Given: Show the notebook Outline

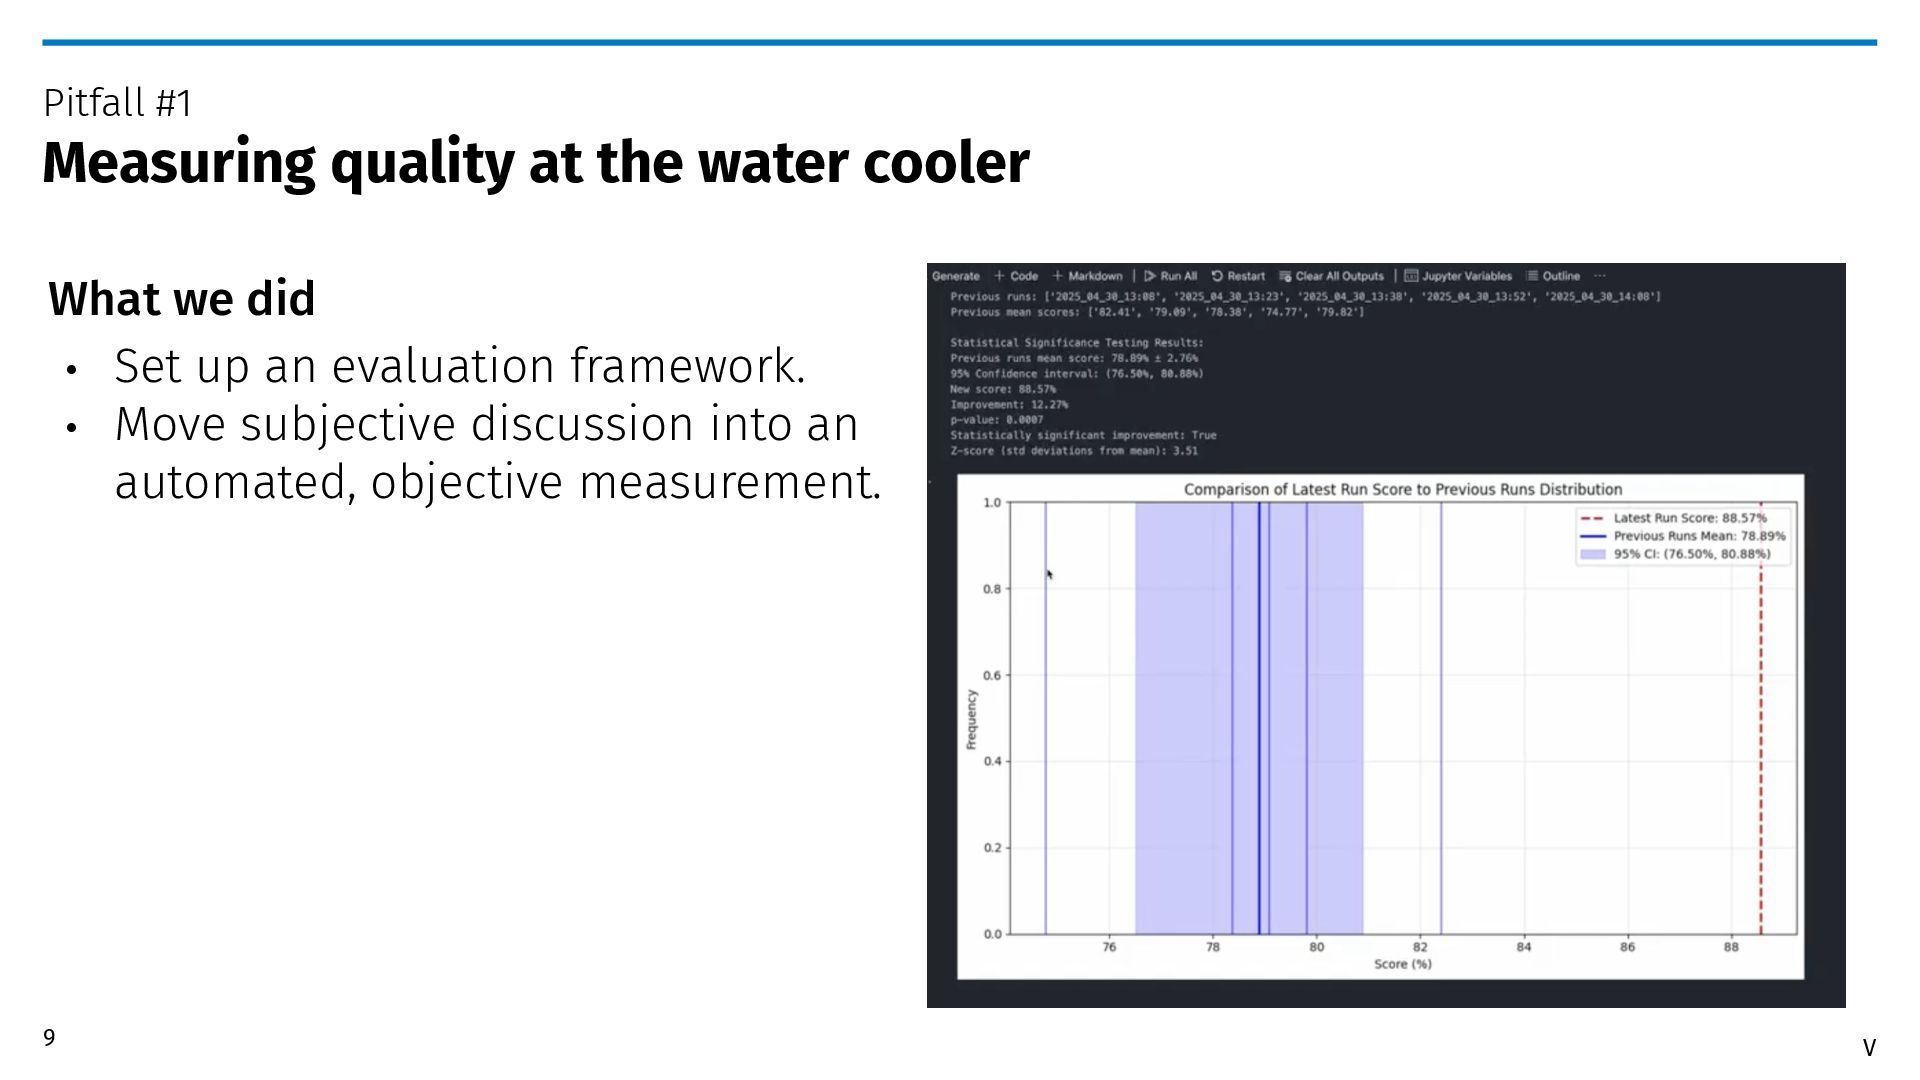Looking at the screenshot, I should tap(1553, 276).
